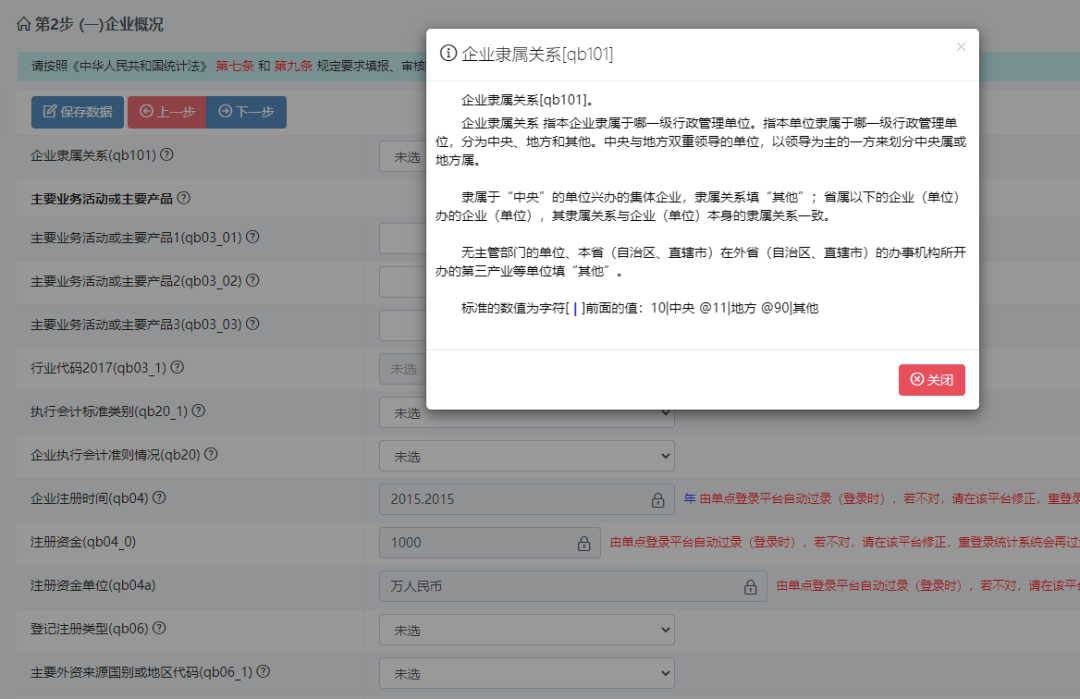The image size is (1080, 699).
Task: Open 执行会计标准类别 dropdown
Action: (526, 413)
